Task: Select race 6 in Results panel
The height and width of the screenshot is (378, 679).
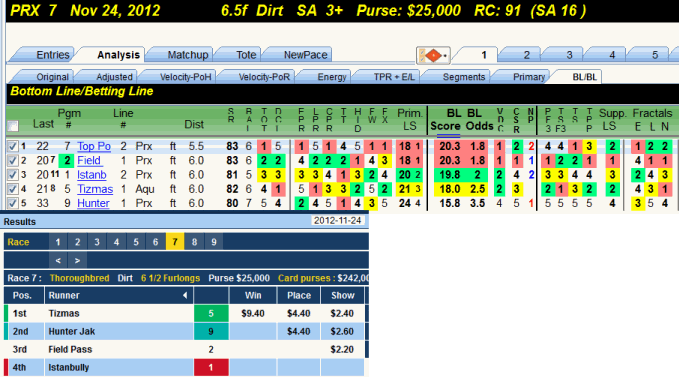Action: tap(155, 242)
